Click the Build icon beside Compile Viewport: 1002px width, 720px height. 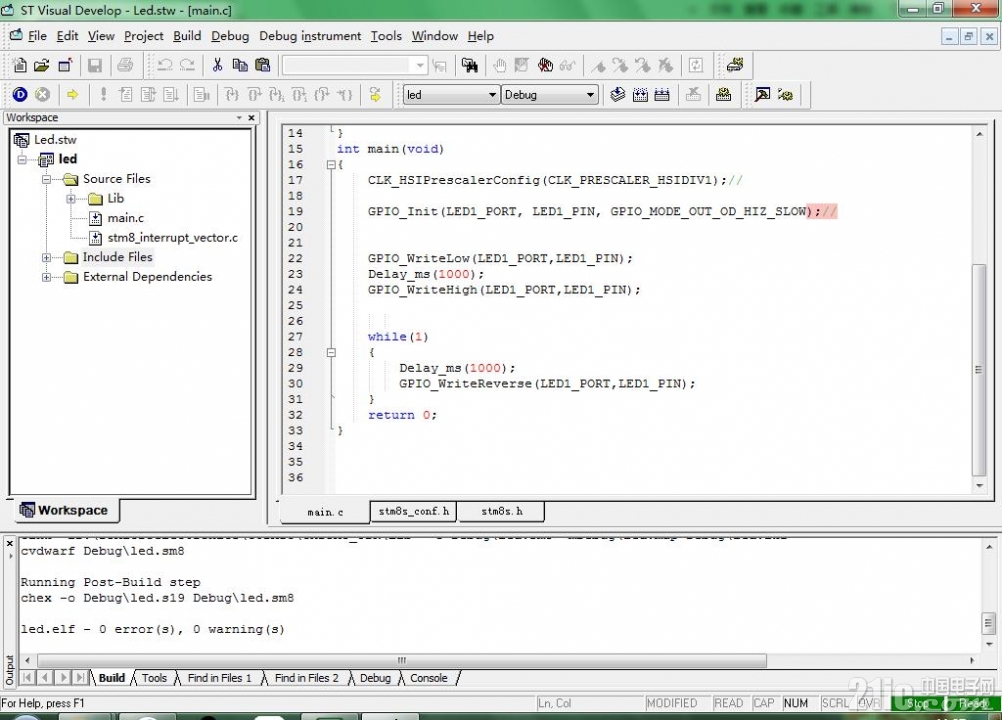click(640, 95)
